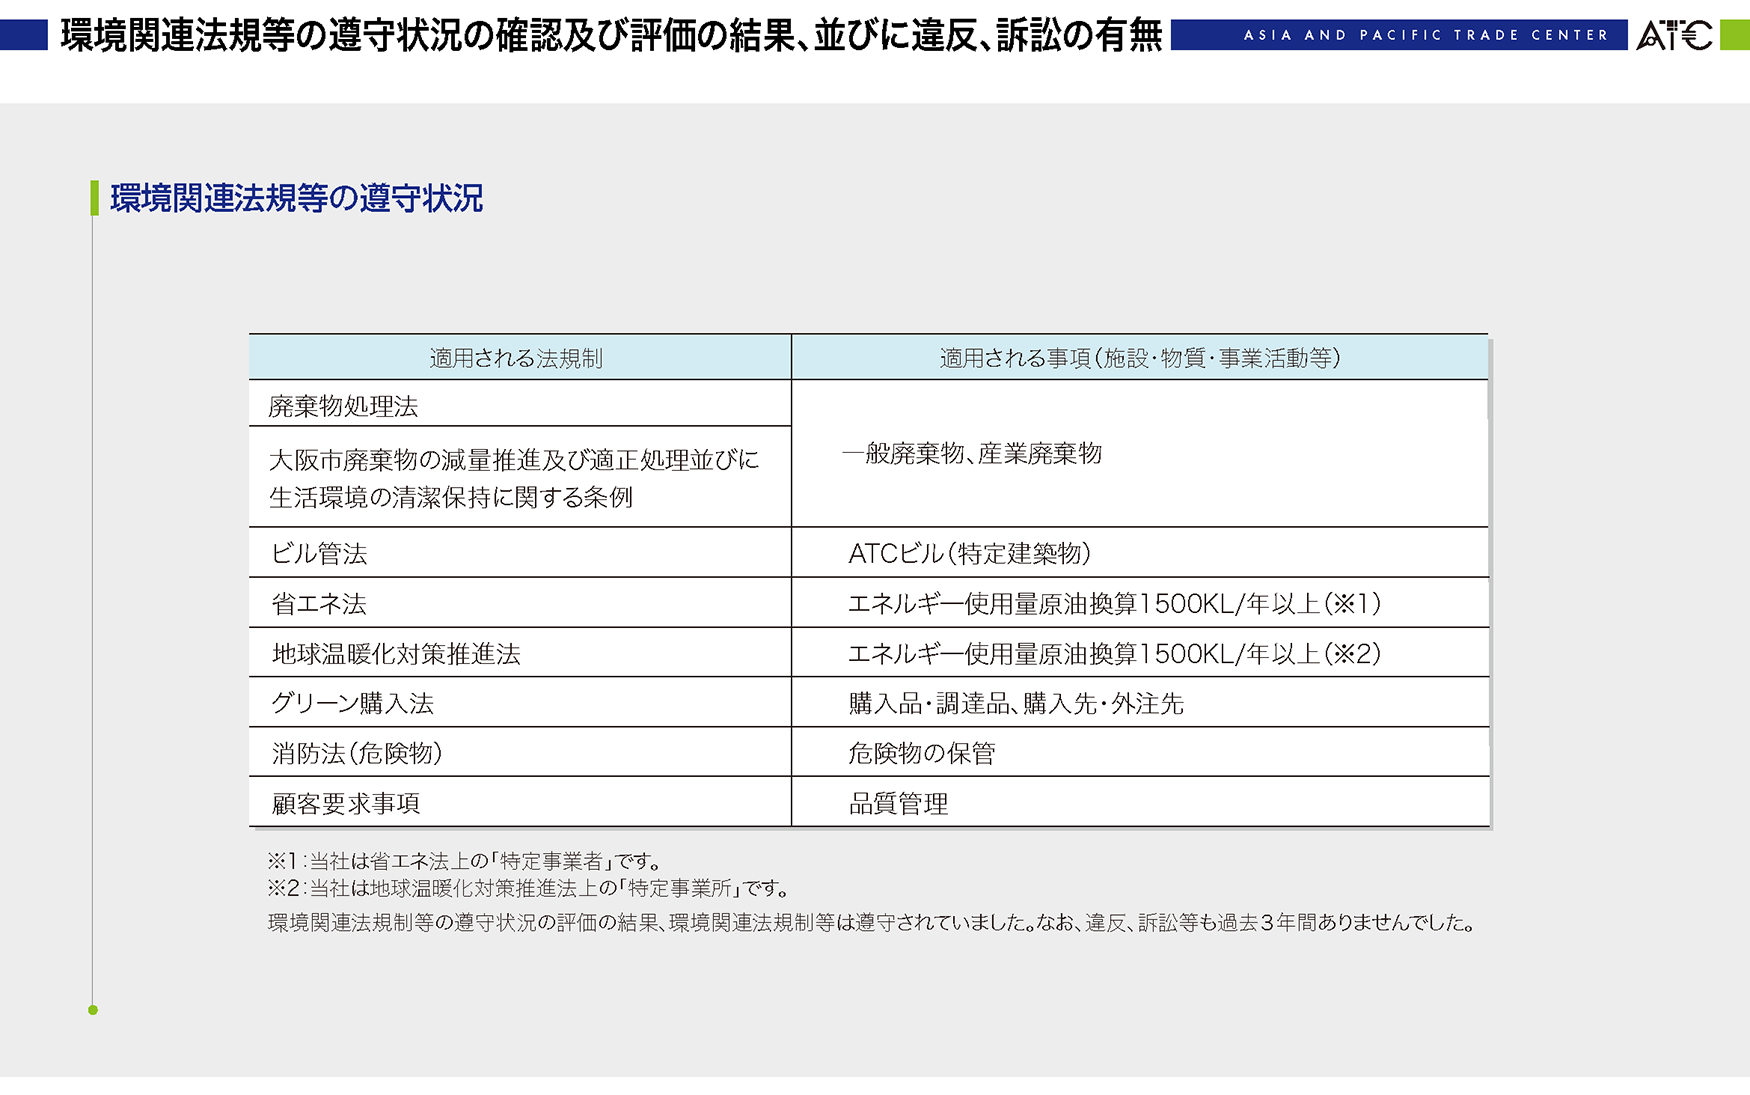Click the 適用される事項 column header
The width and height of the screenshot is (1750, 1095).
(1140, 358)
